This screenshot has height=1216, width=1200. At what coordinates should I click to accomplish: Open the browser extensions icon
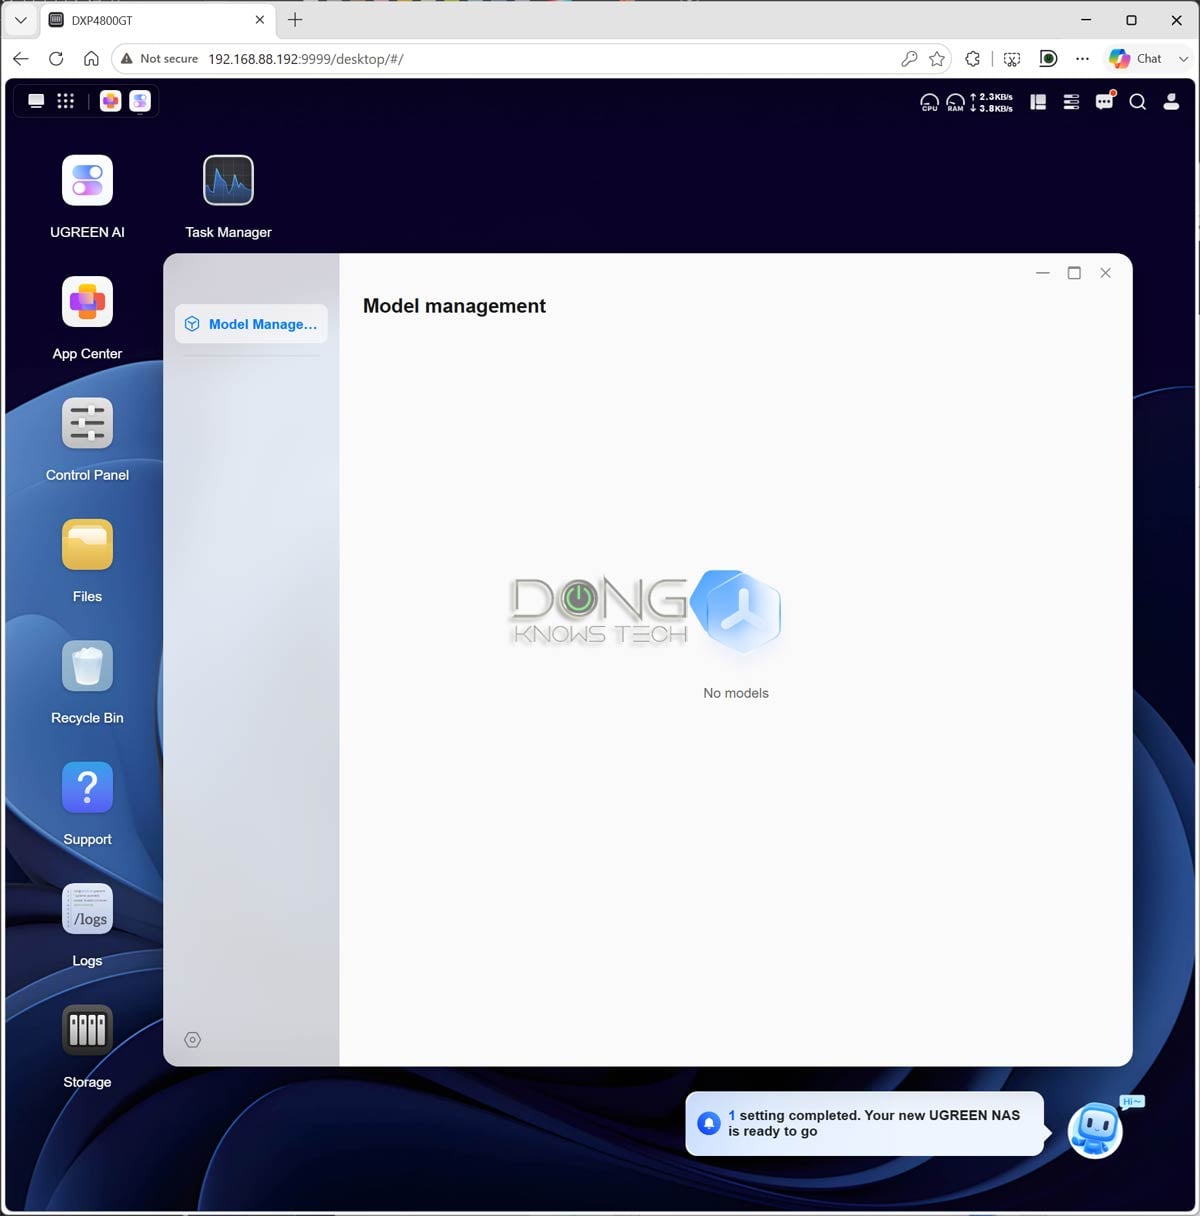972,59
